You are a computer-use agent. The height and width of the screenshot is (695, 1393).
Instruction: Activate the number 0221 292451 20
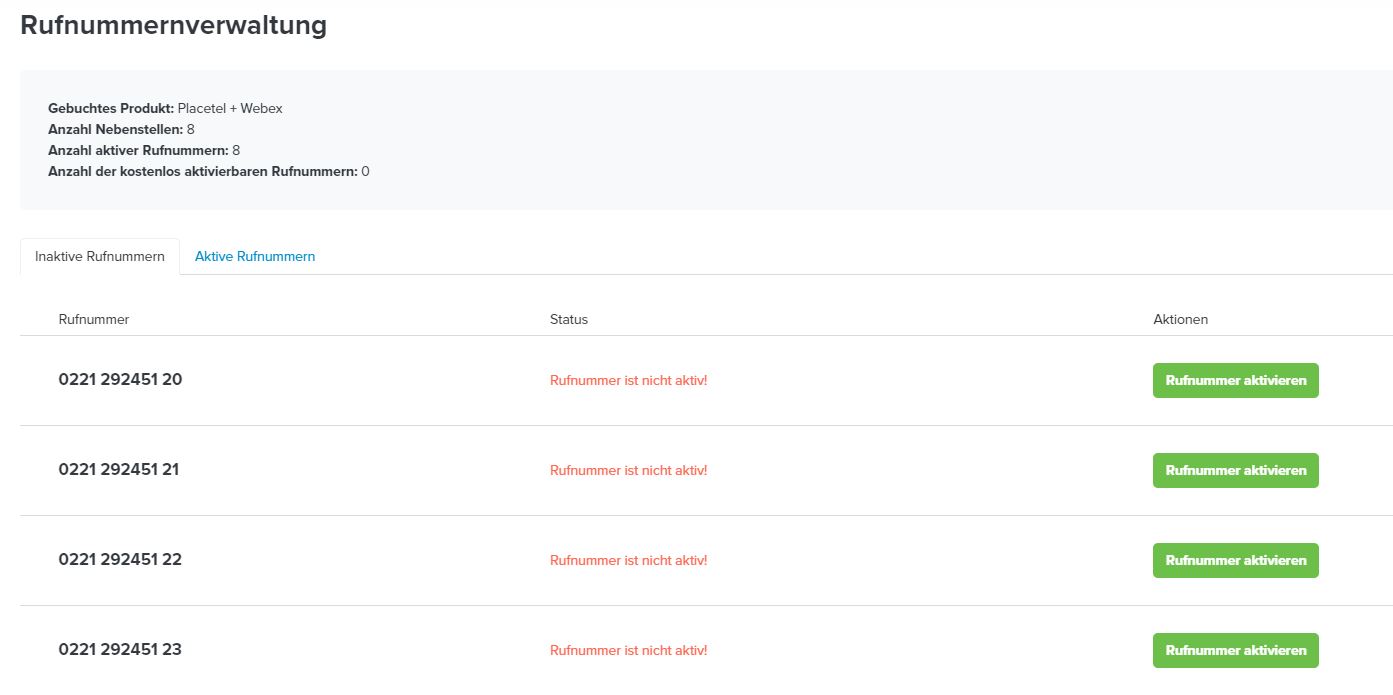pyautogui.click(x=1236, y=380)
